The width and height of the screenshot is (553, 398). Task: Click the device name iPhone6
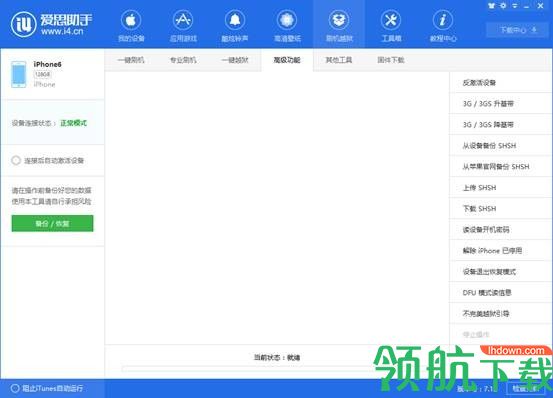47,64
